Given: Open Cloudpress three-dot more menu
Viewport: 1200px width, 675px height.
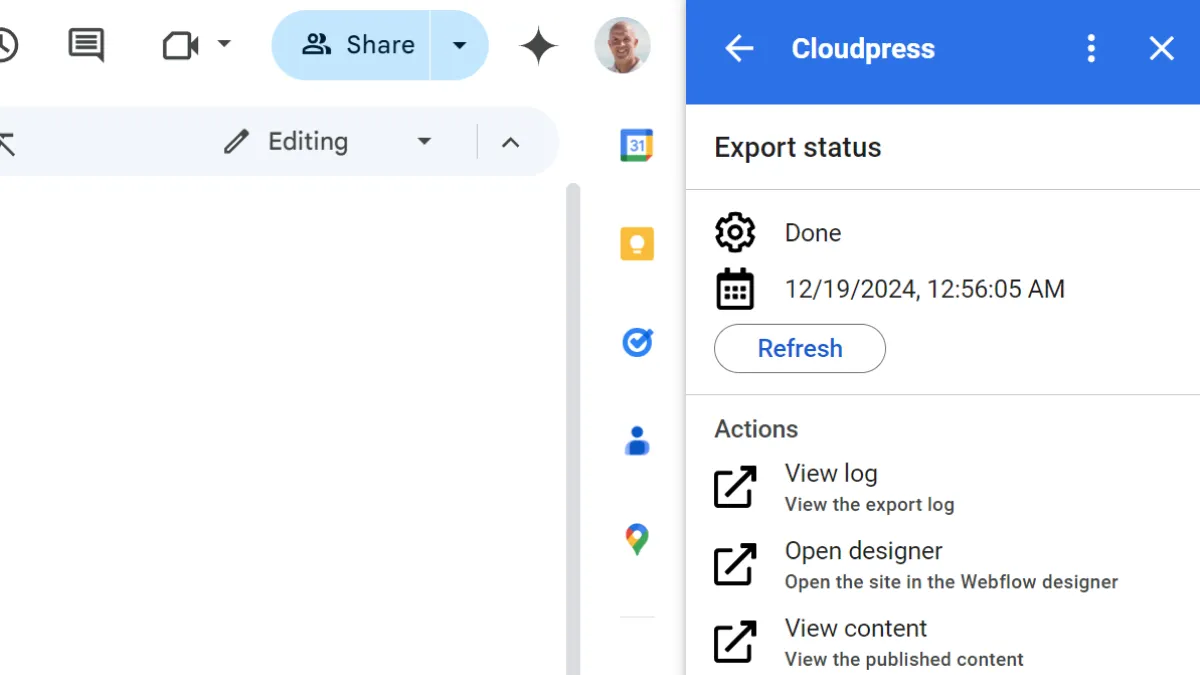Looking at the screenshot, I should tap(1091, 48).
